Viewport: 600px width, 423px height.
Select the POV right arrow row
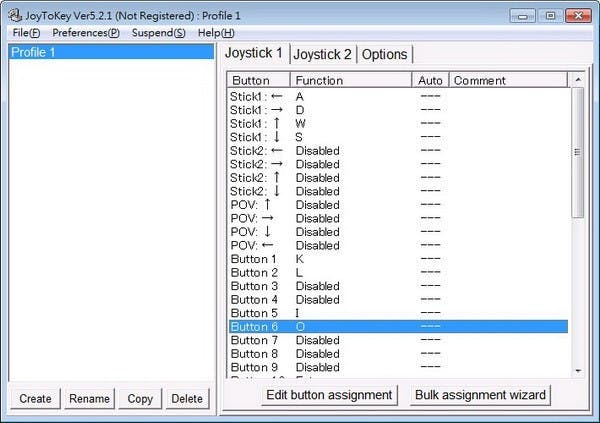pyautogui.click(x=398, y=219)
